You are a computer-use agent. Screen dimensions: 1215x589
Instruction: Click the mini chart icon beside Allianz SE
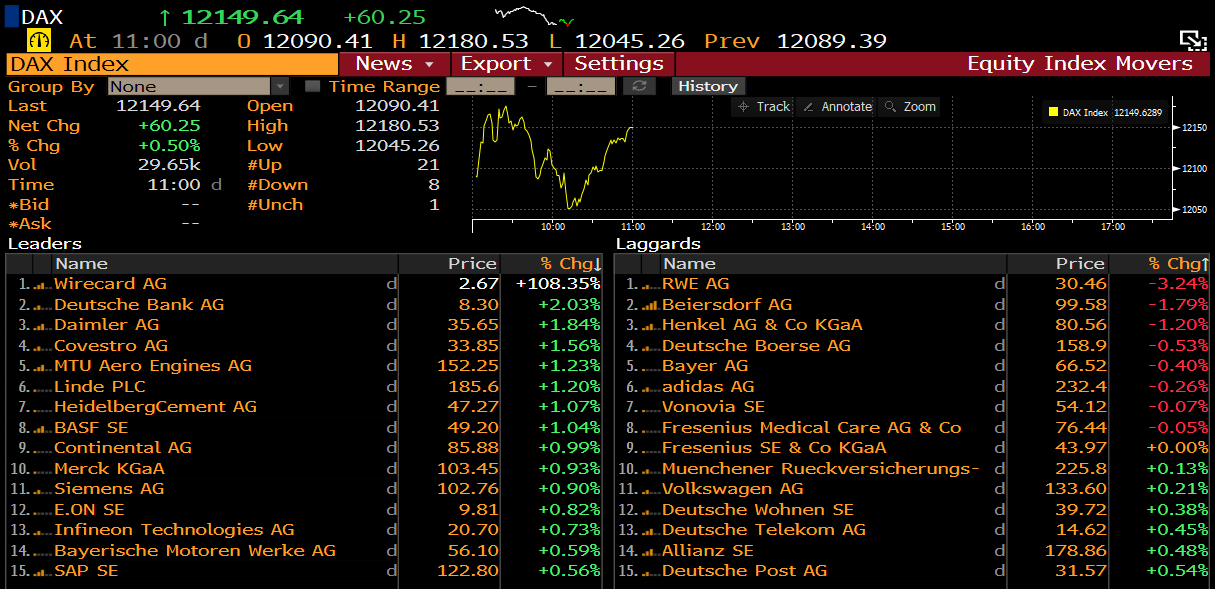click(650, 551)
